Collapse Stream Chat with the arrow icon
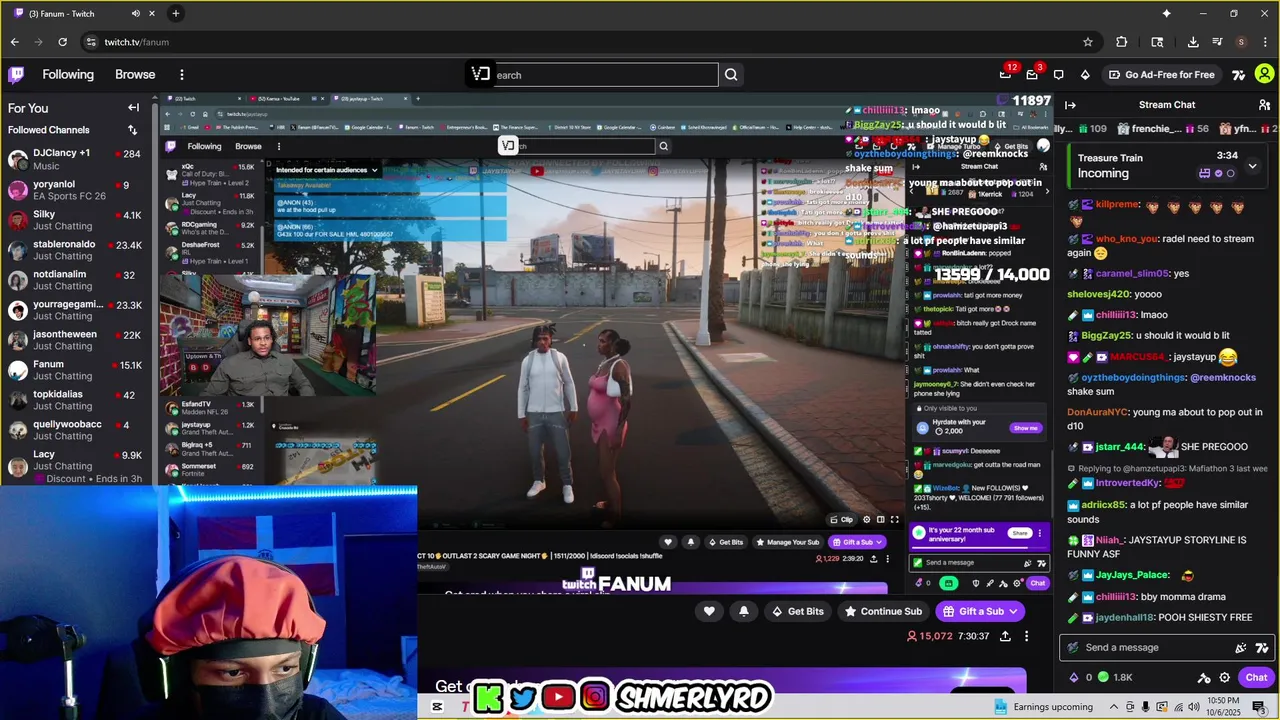 [1070, 105]
